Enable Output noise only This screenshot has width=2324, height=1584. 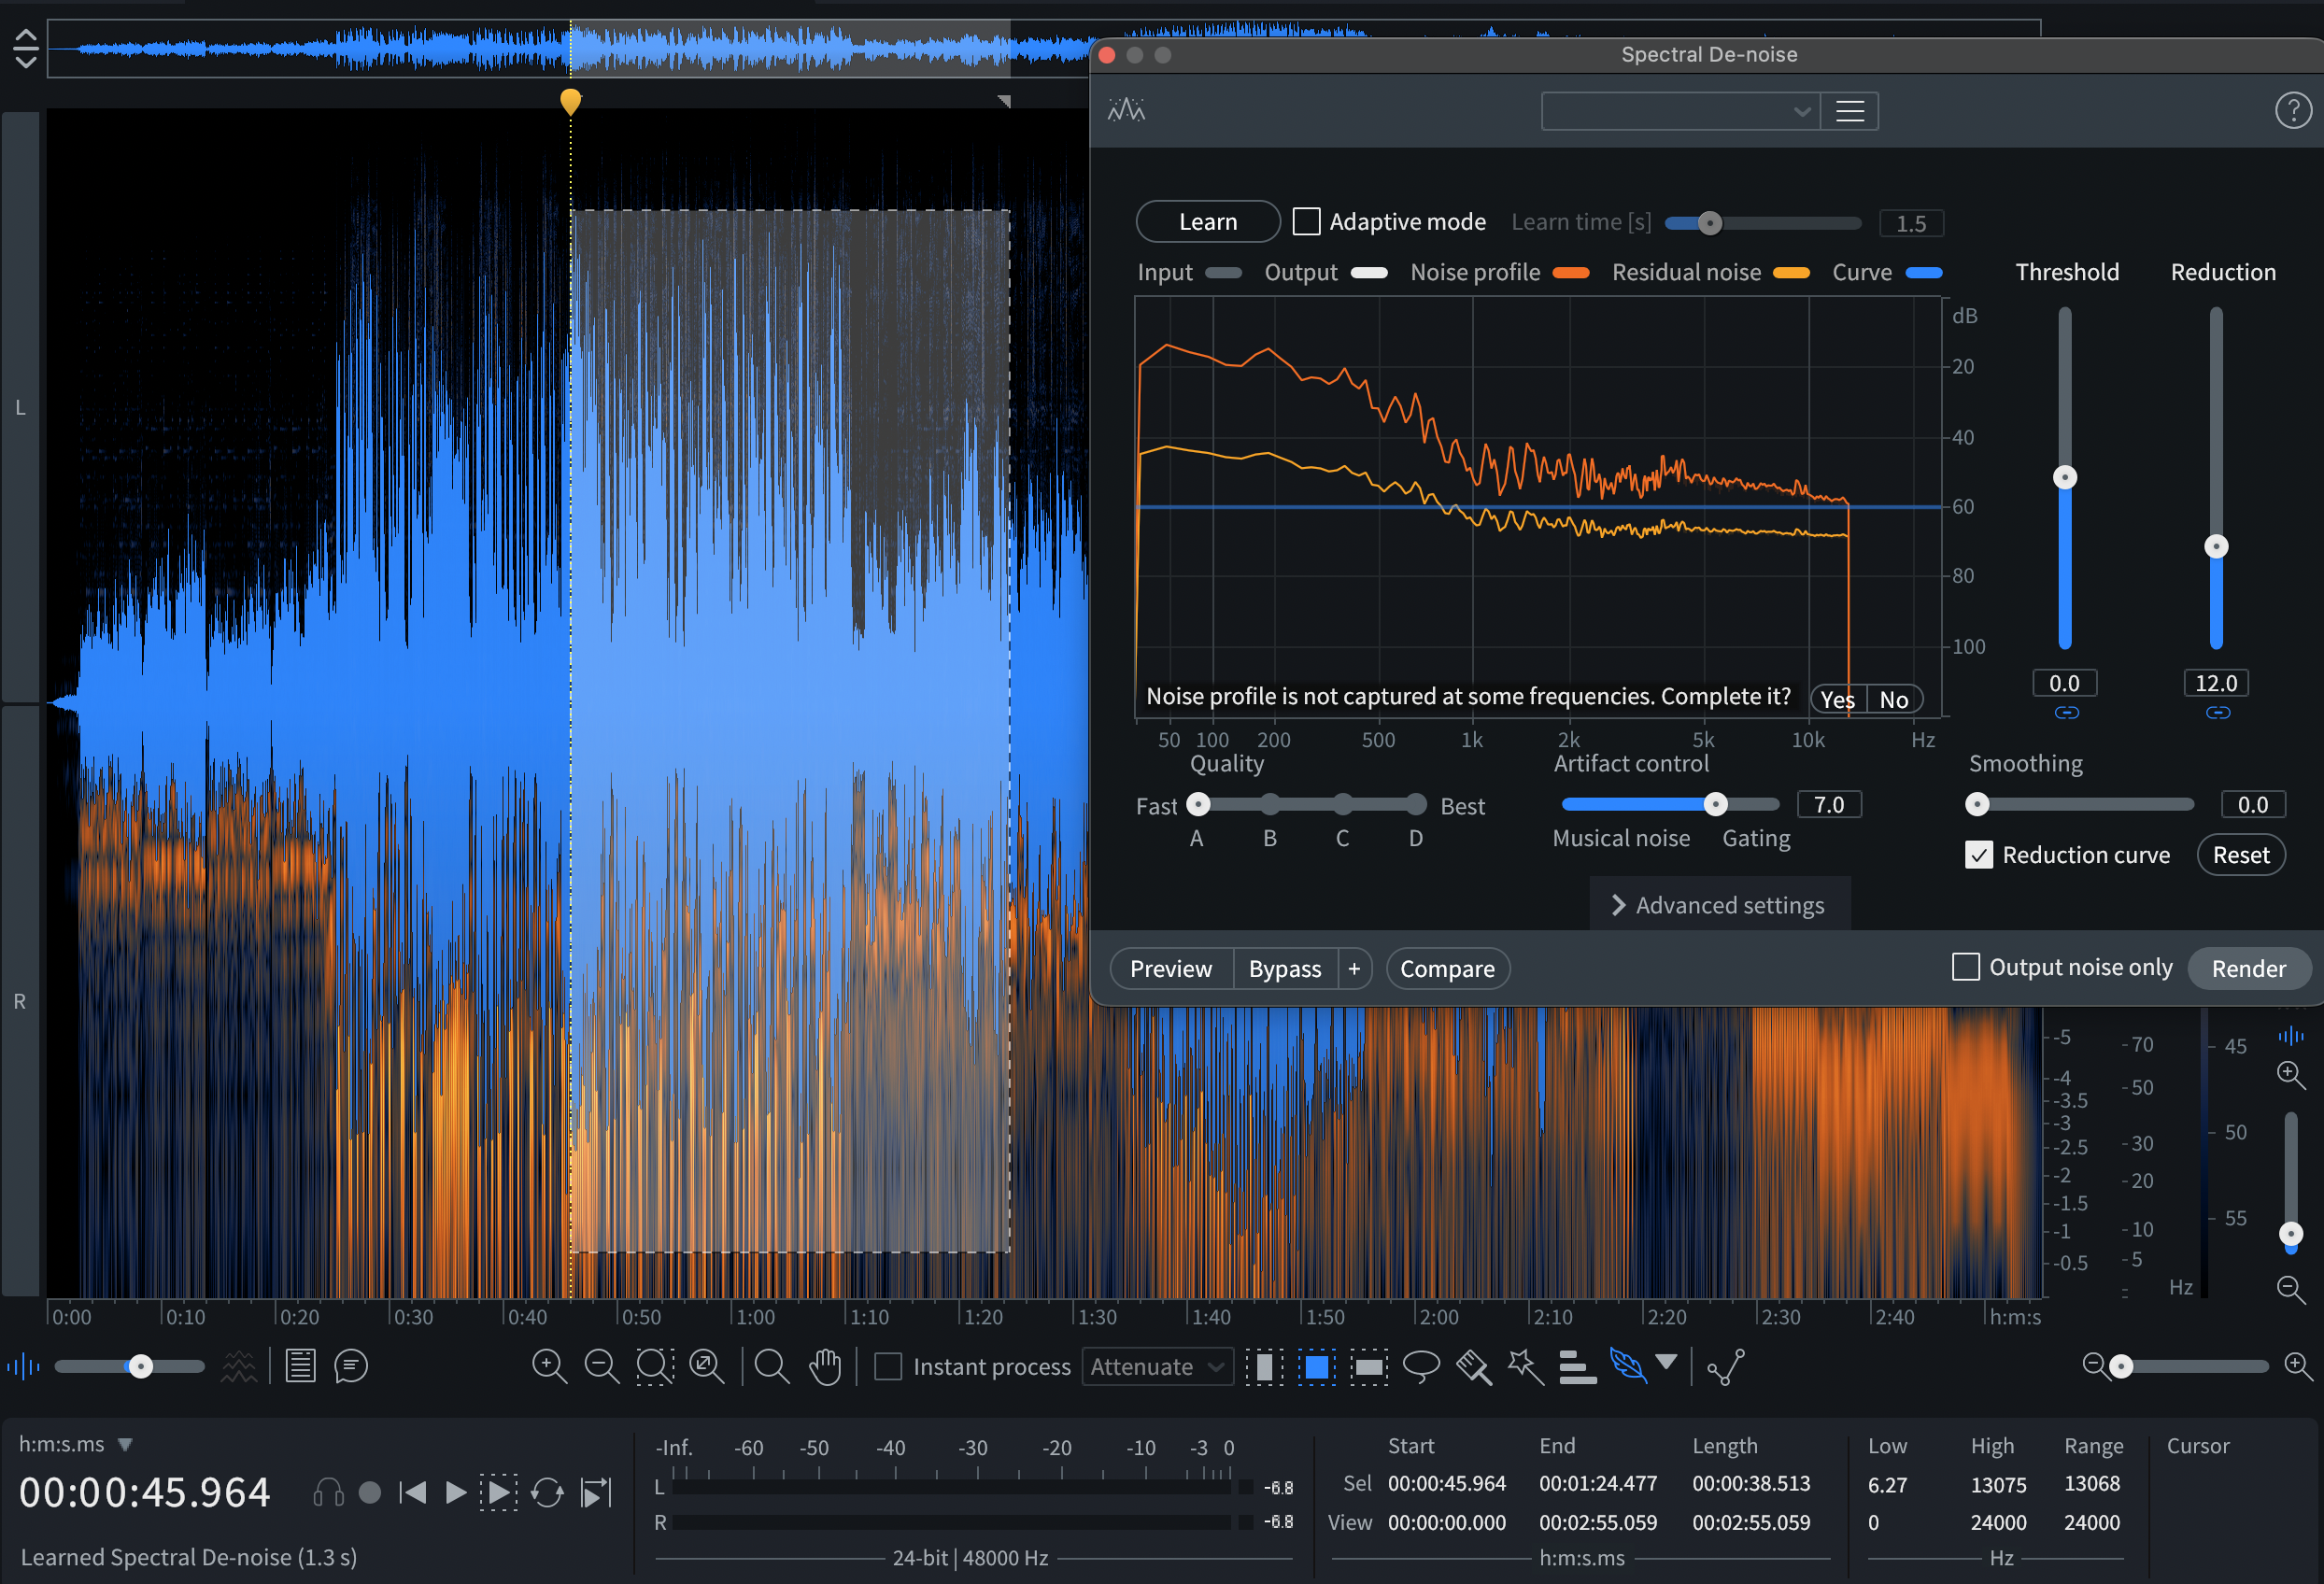click(x=1966, y=967)
